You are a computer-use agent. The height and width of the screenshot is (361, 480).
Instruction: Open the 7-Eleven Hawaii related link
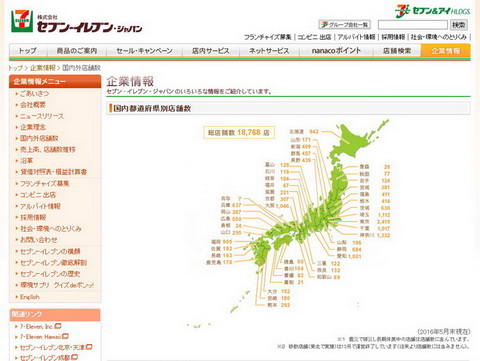(40, 337)
